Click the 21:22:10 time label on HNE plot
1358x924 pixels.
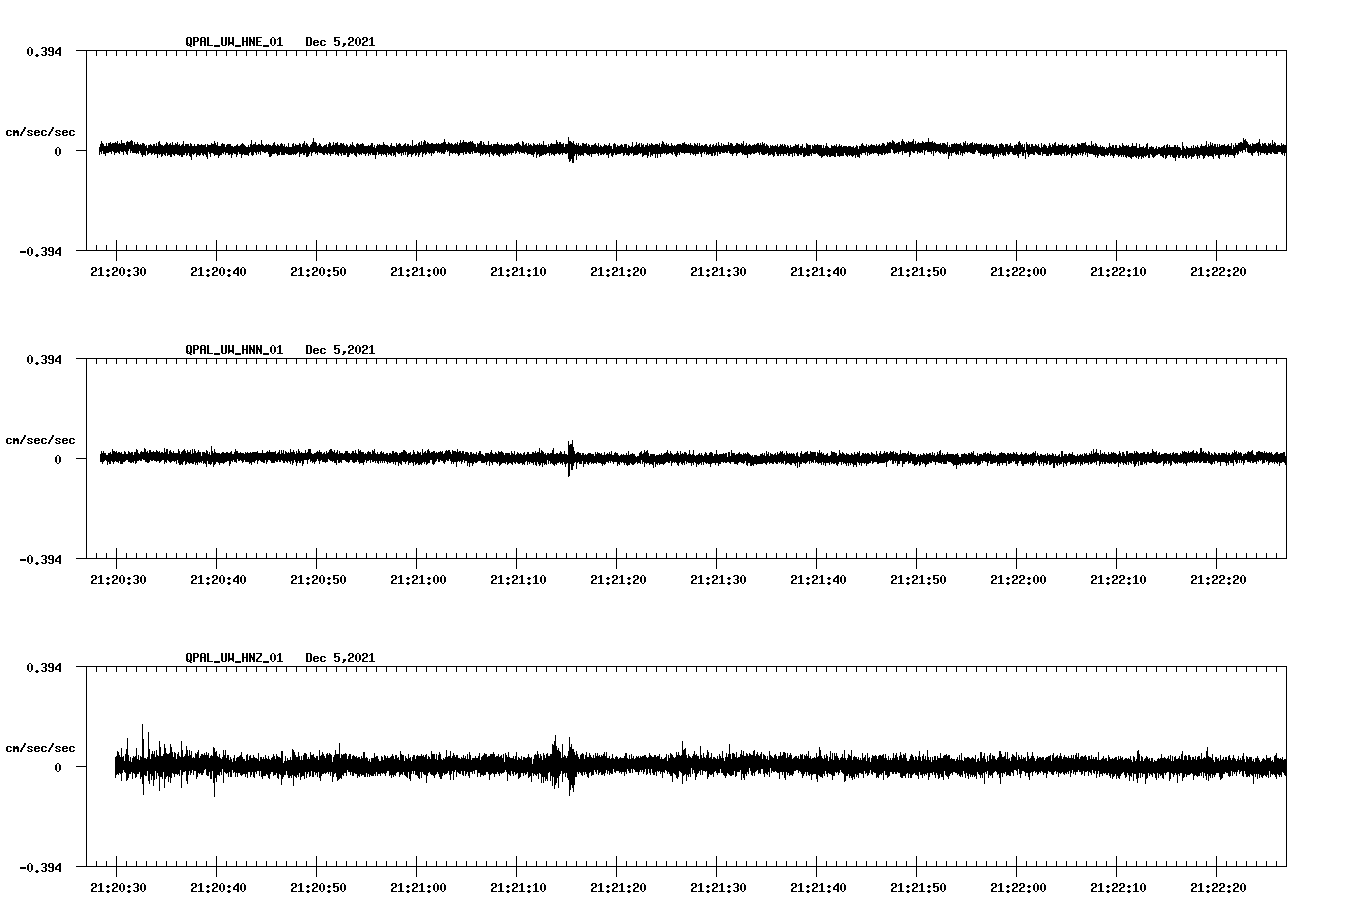1118,272
